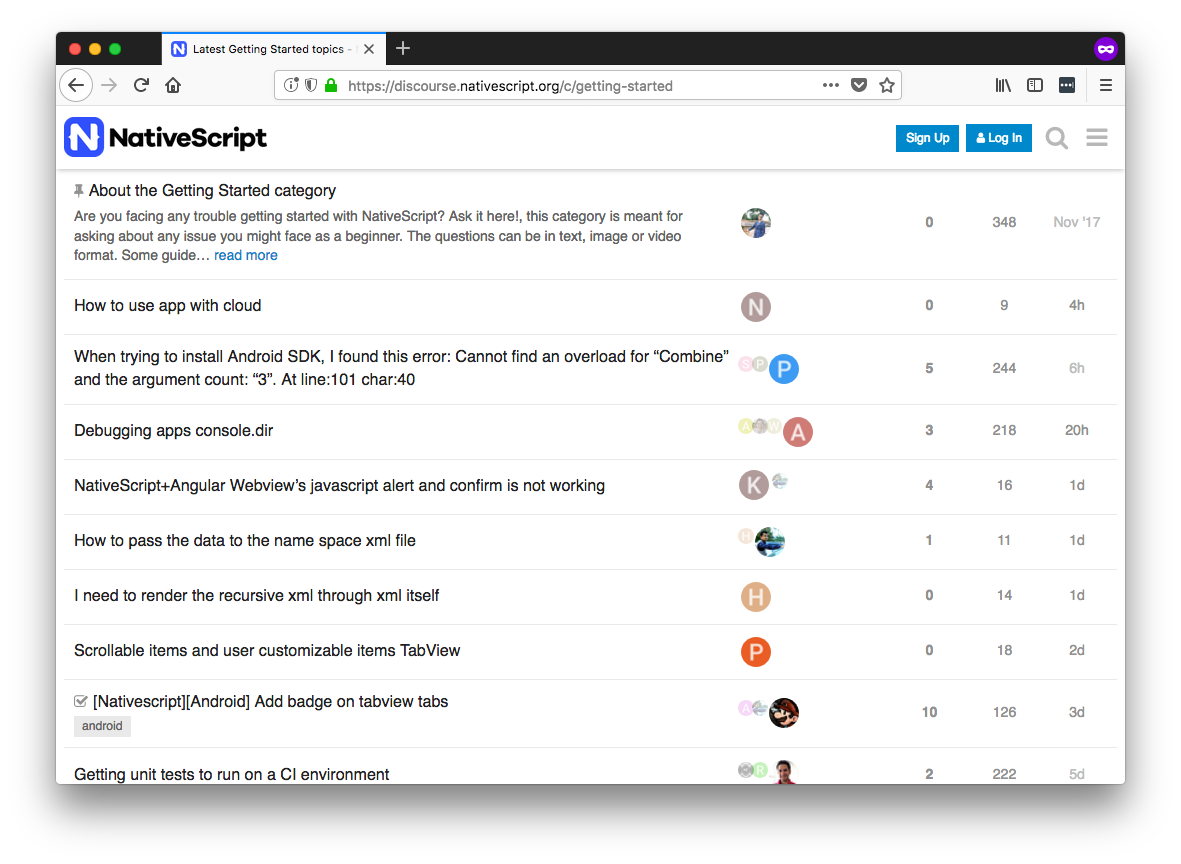Viewport: 1181px width, 864px height.
Task: Open Firefox Library icon in toolbar
Action: 1003,85
